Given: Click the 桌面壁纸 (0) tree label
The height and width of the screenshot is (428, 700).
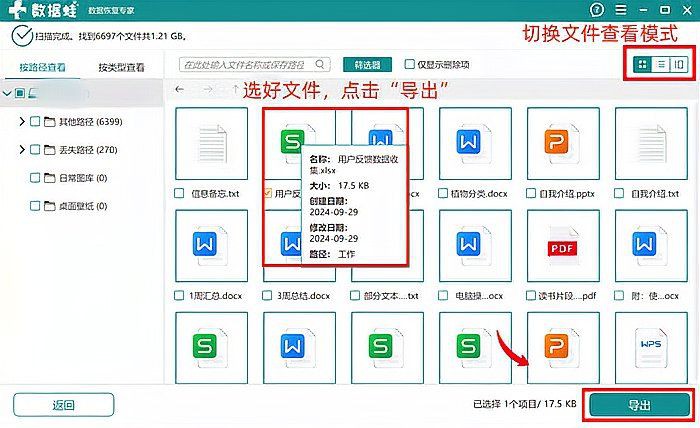Looking at the screenshot, I should (x=83, y=206).
